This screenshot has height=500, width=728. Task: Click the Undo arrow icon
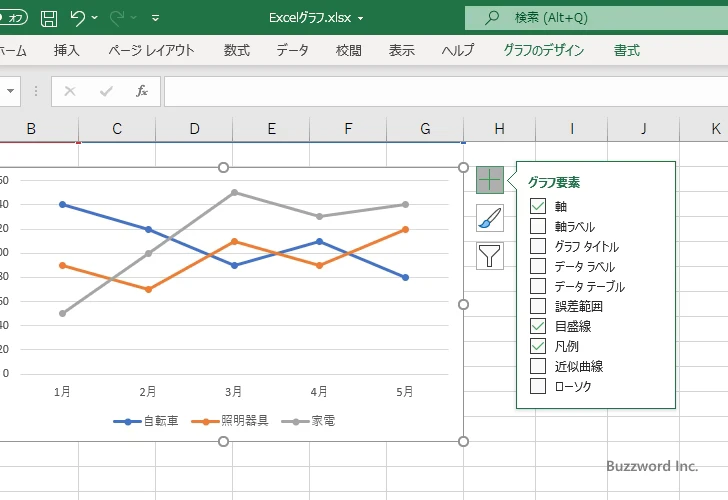[x=78, y=18]
